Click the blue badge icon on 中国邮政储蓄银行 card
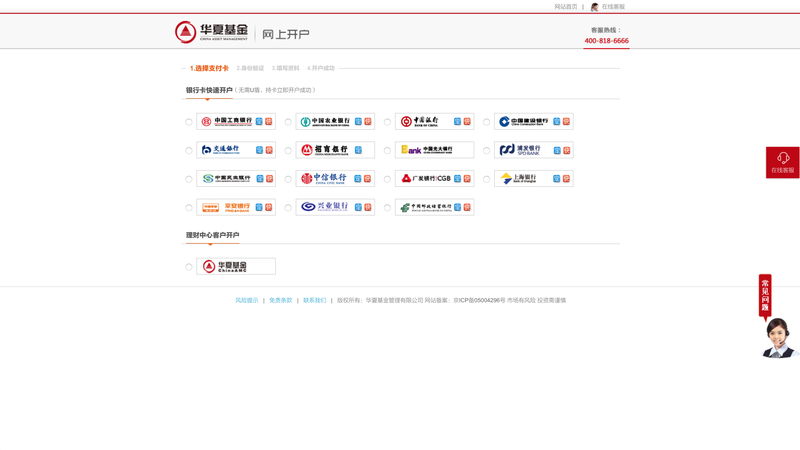Image resolution: width=800 pixels, height=450 pixels. (x=457, y=207)
